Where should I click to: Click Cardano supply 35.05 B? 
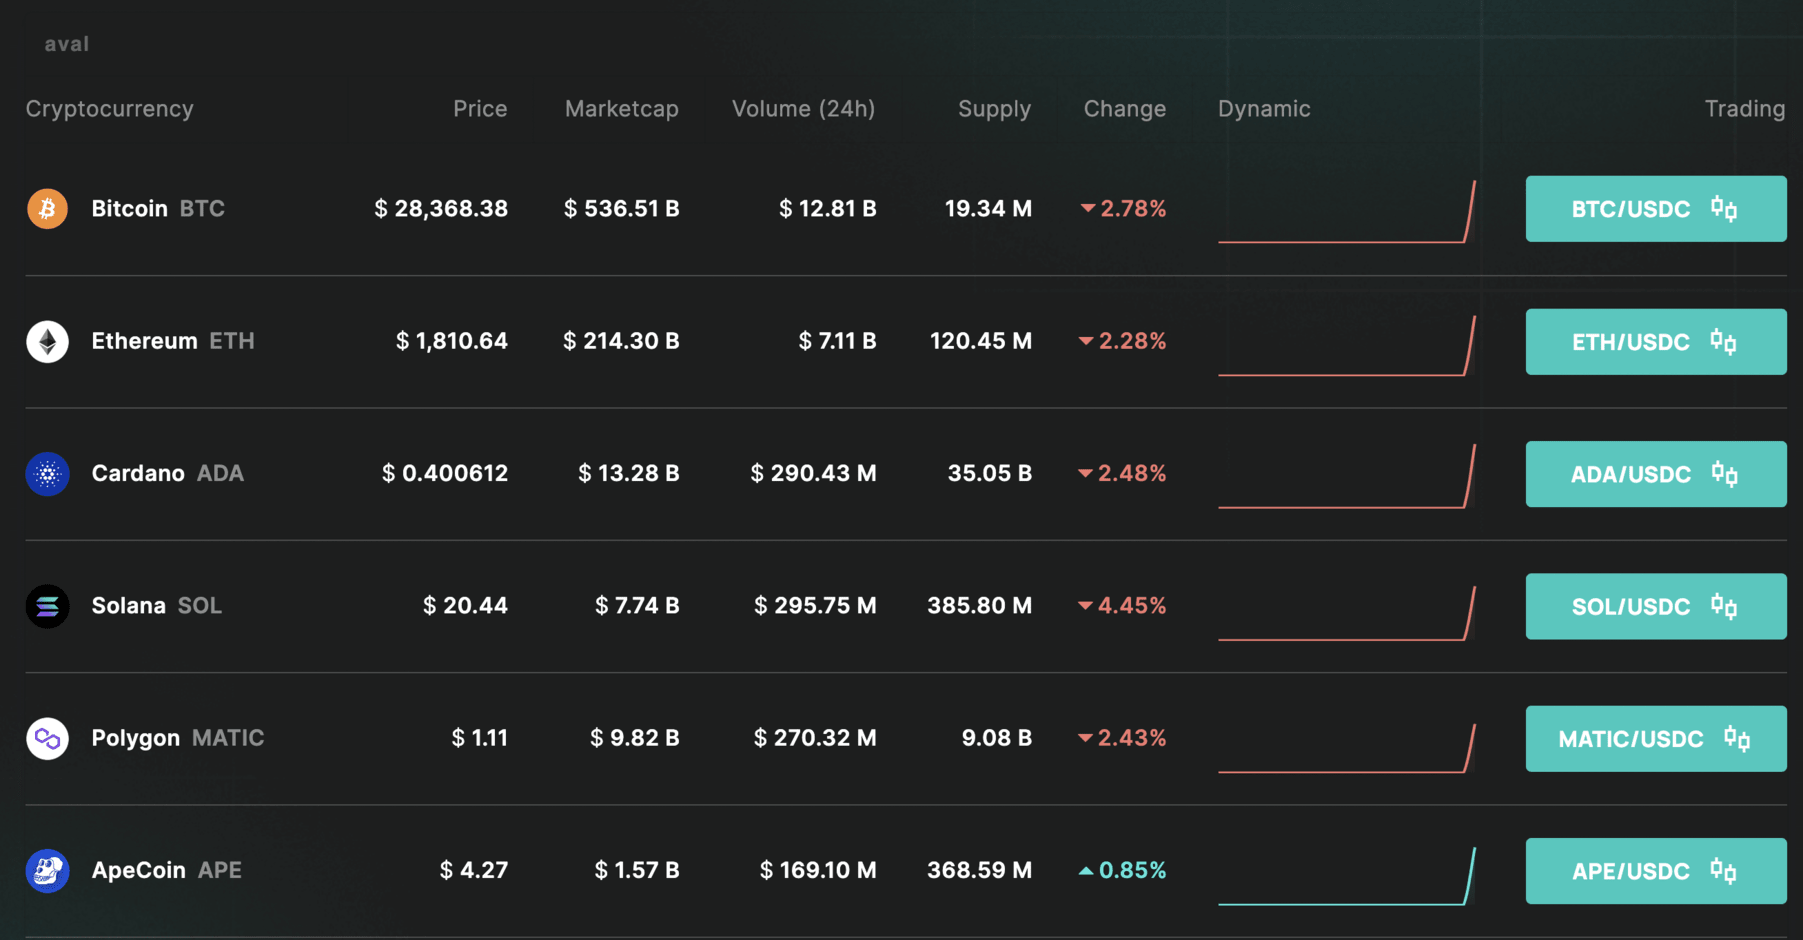coord(990,473)
